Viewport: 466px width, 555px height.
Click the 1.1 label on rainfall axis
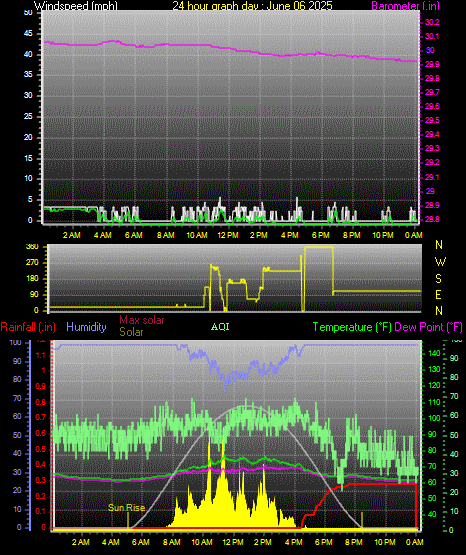tap(41, 355)
